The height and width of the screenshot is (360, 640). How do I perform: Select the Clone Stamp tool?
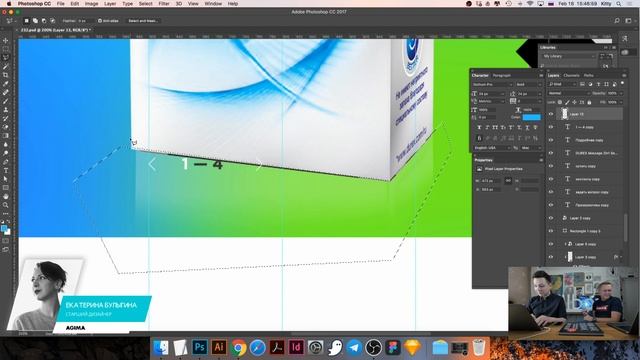tap(6, 109)
